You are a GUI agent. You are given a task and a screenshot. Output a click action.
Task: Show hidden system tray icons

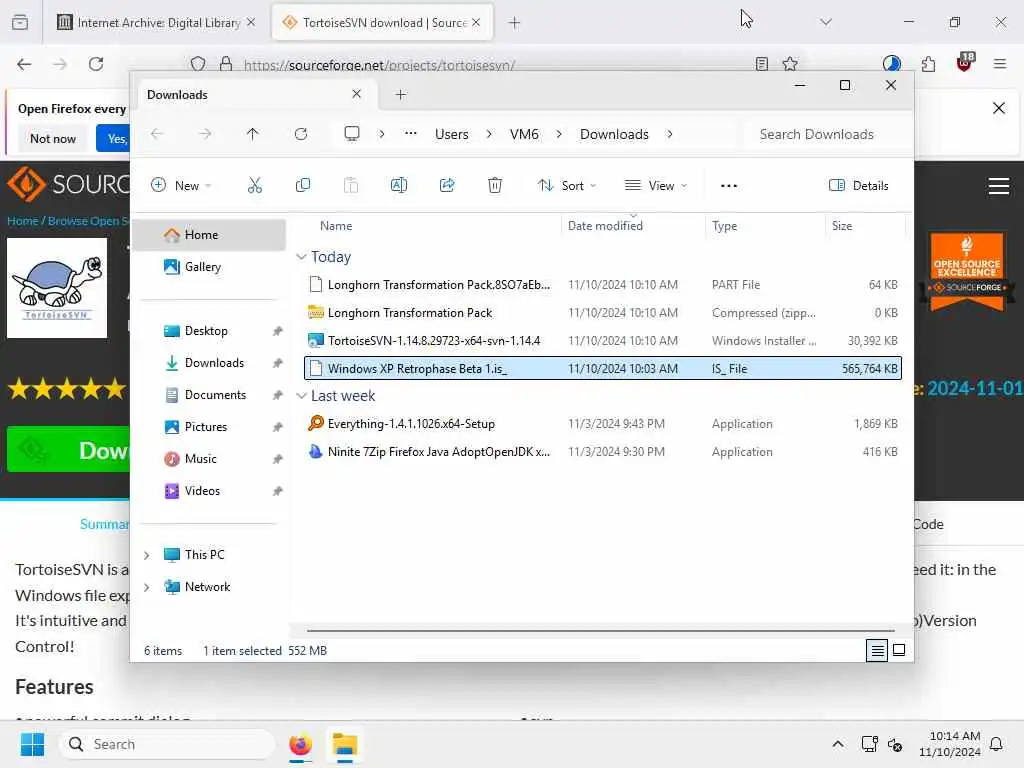click(838, 744)
